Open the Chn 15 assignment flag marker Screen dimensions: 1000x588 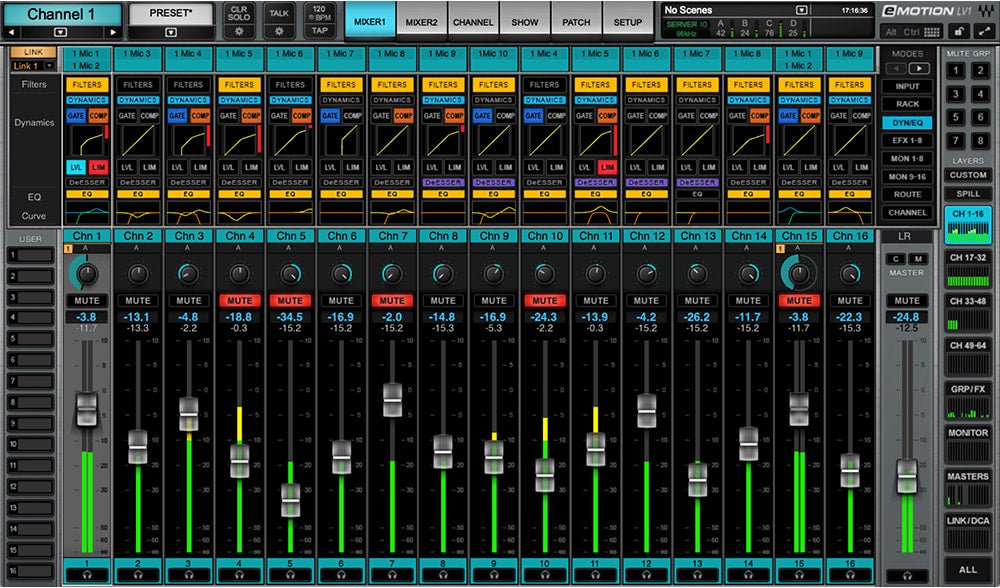(x=780, y=249)
